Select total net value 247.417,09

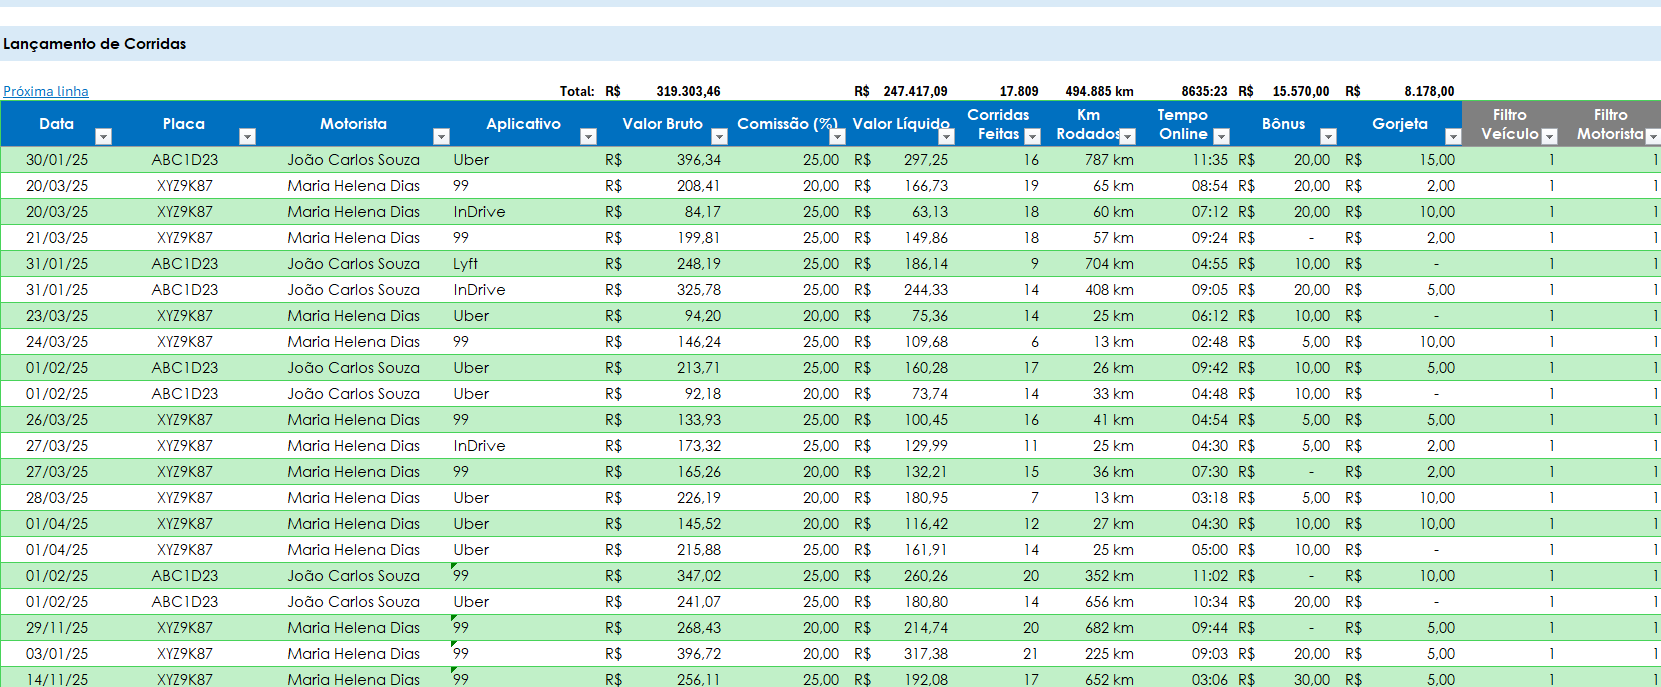[x=915, y=91]
